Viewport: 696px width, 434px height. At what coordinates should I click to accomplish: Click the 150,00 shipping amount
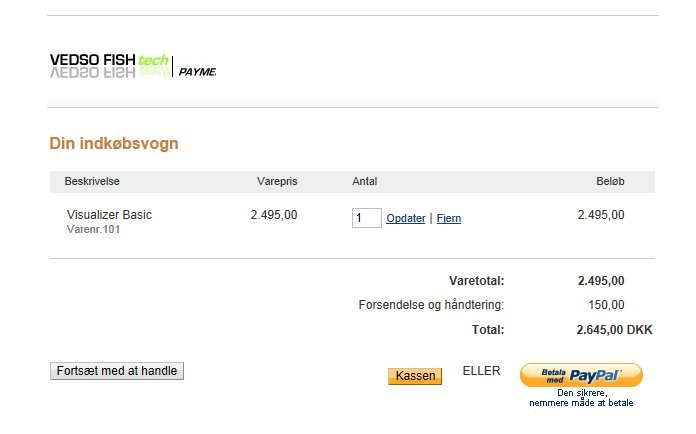[x=606, y=305]
